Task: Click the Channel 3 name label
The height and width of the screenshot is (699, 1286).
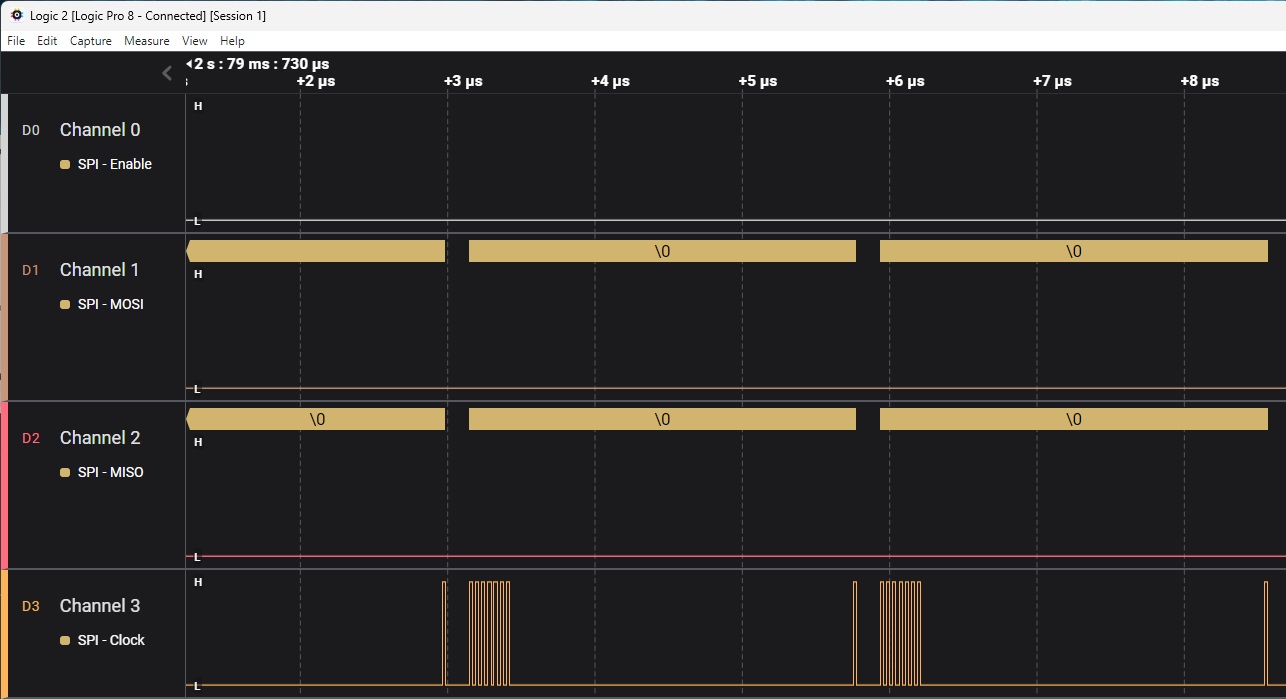Action: (x=100, y=606)
